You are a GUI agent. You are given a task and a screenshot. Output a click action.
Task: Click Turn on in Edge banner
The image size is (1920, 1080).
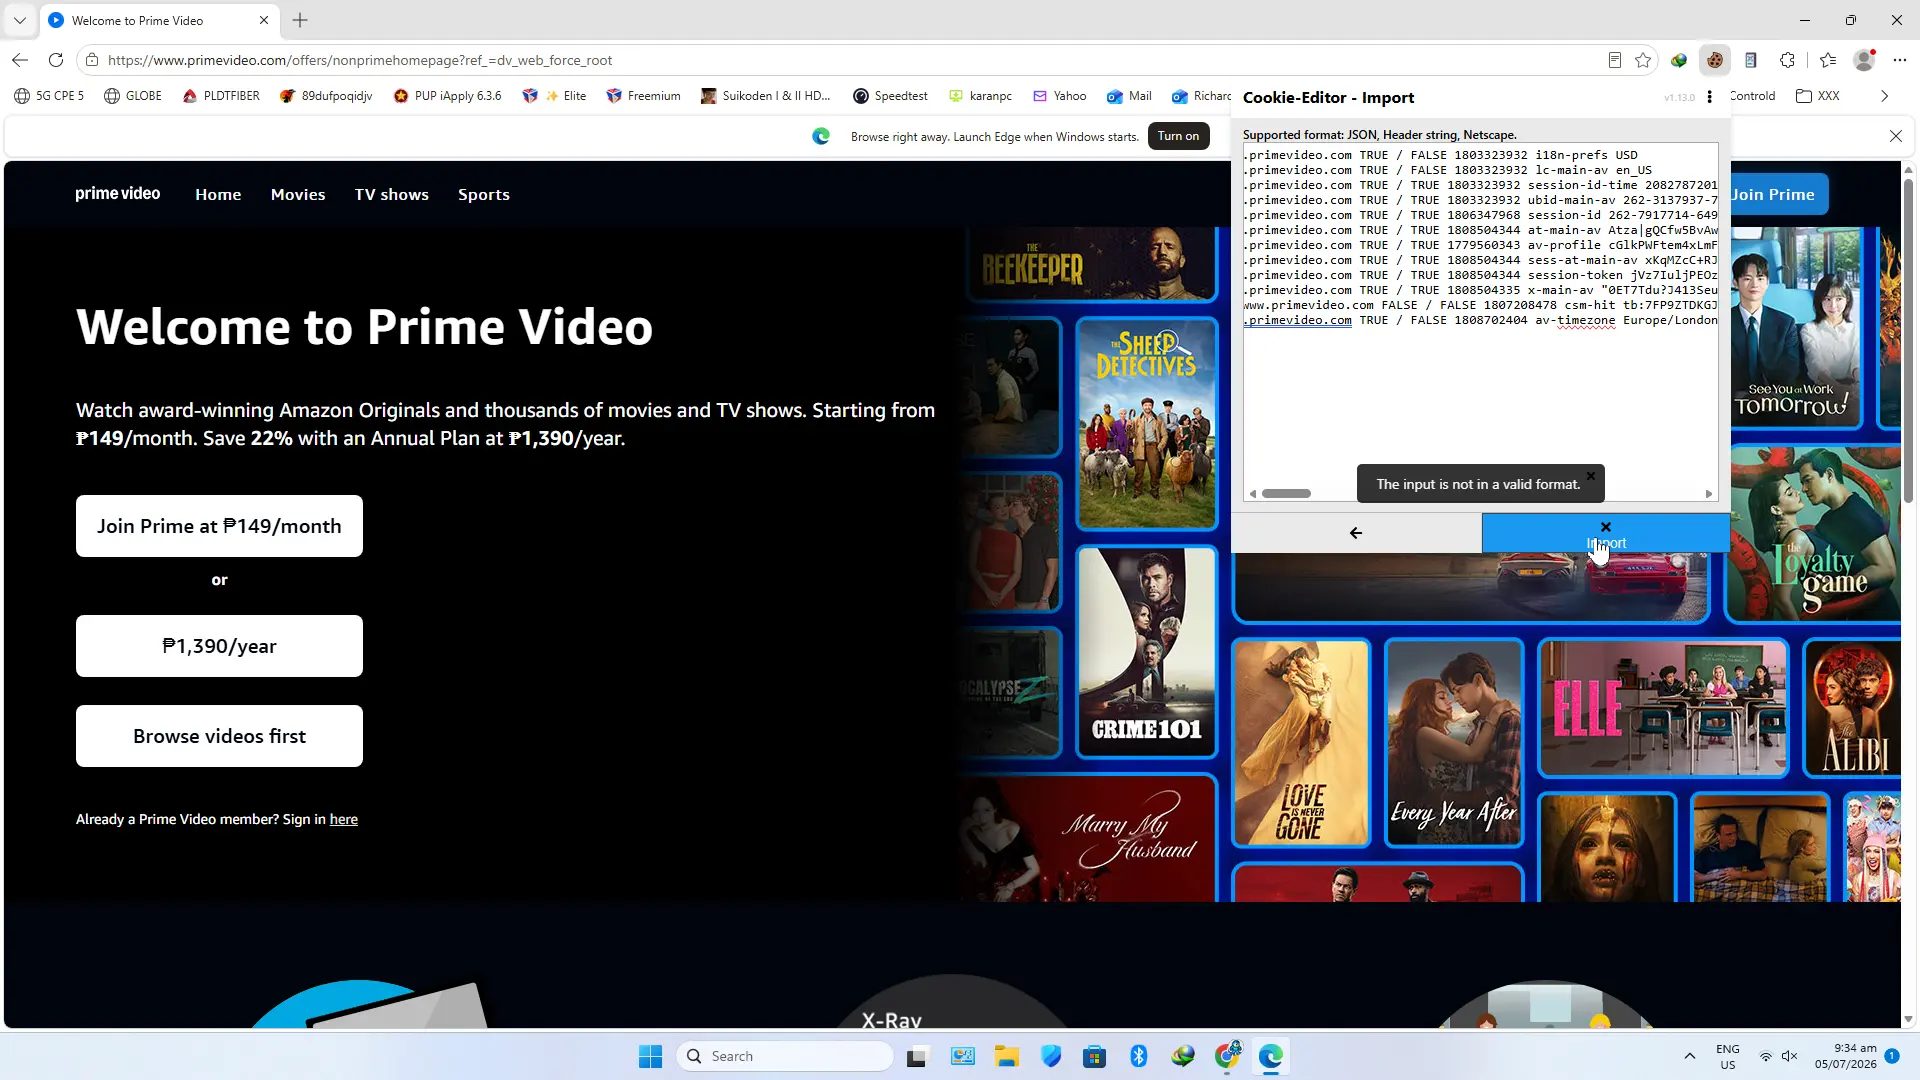tap(1178, 136)
